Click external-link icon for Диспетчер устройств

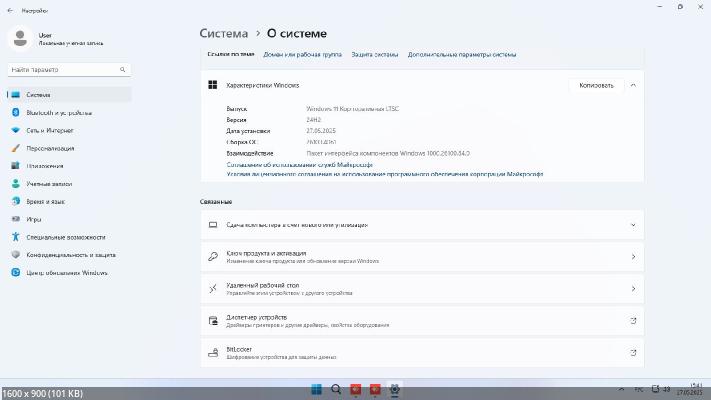(x=633, y=321)
